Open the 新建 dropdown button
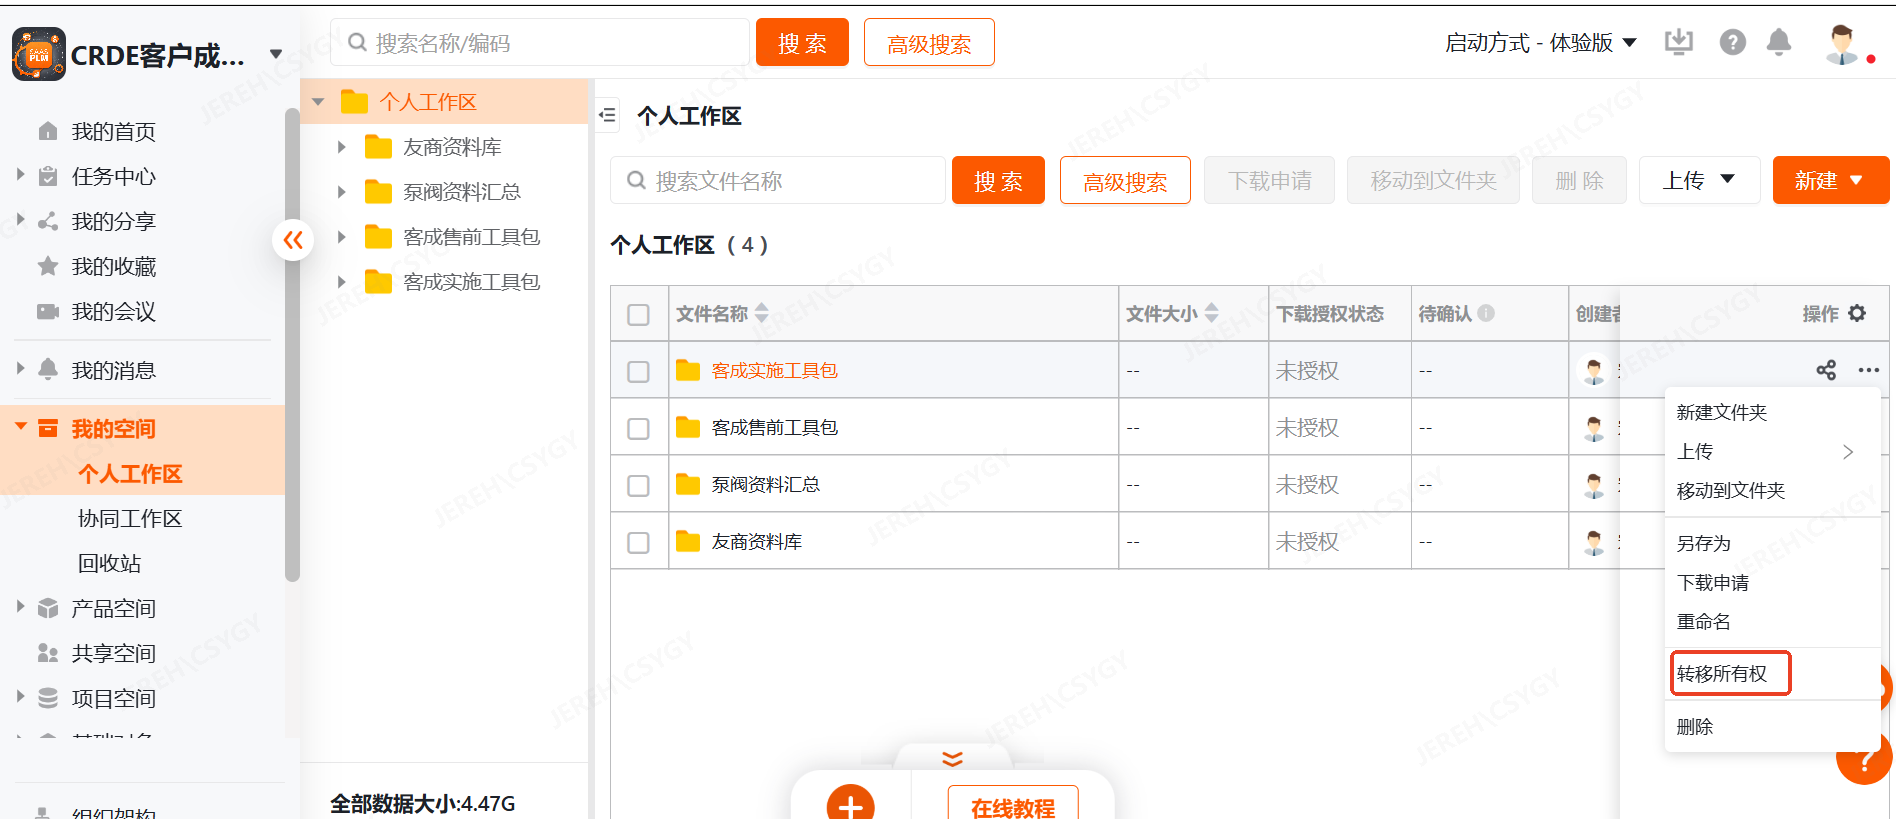The image size is (1896, 819). coord(1829,181)
